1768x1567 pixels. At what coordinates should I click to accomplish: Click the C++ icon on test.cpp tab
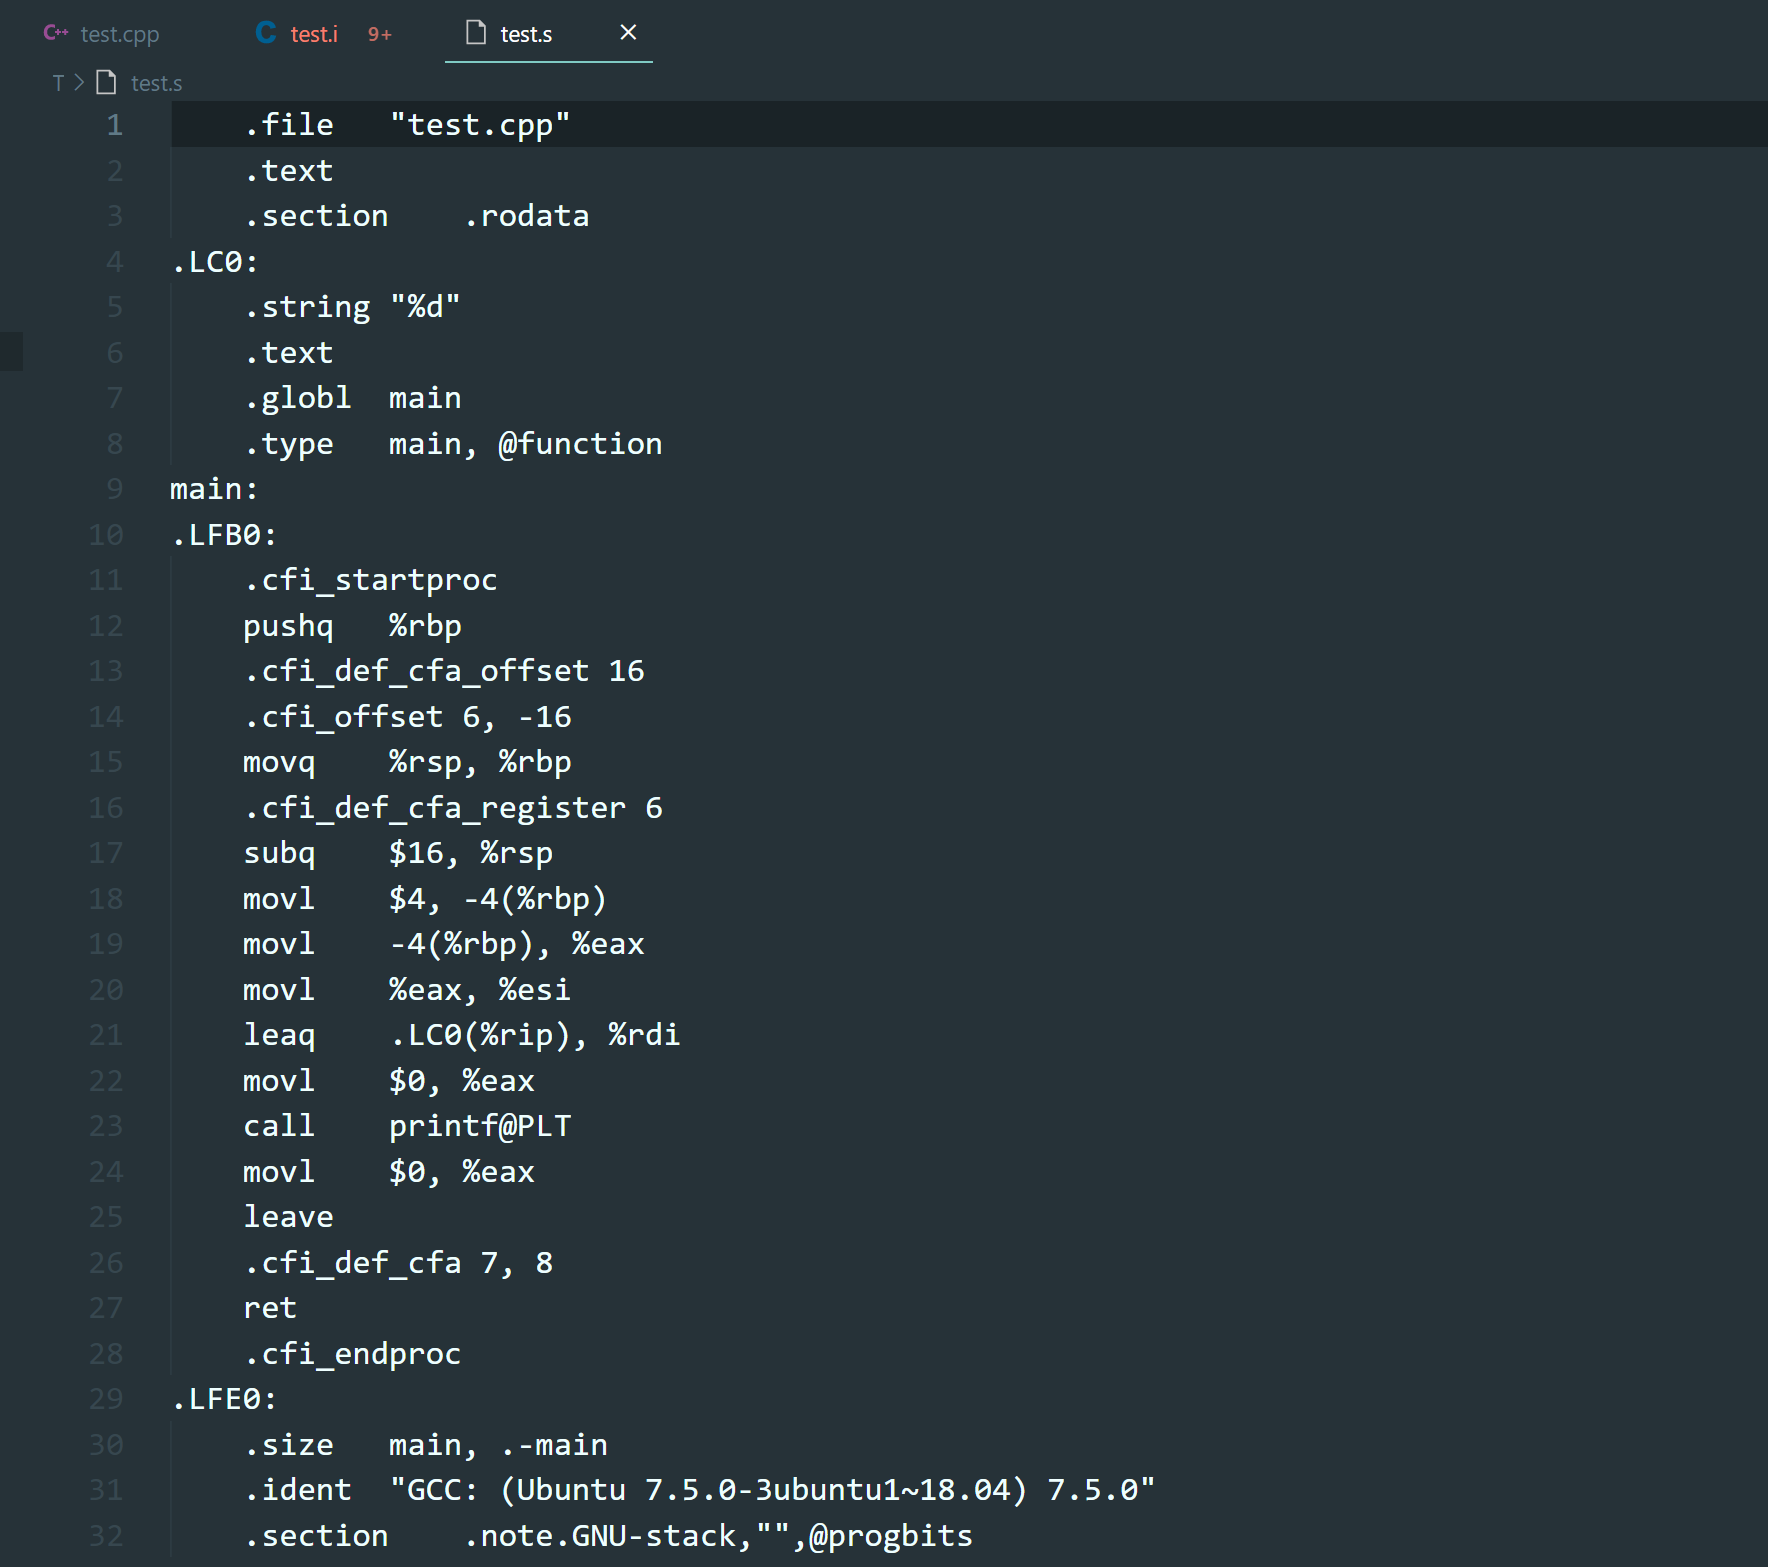tap(55, 33)
